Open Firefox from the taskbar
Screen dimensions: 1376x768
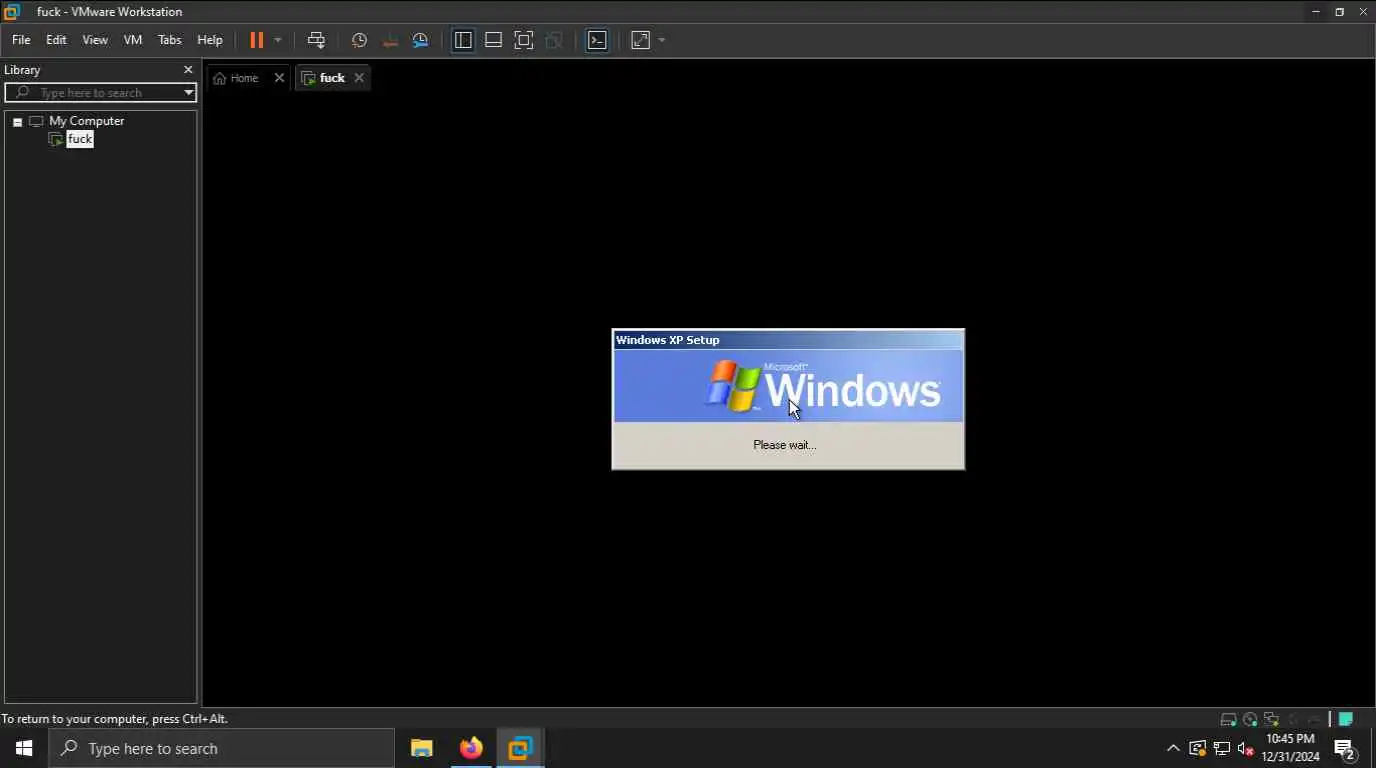coord(471,748)
